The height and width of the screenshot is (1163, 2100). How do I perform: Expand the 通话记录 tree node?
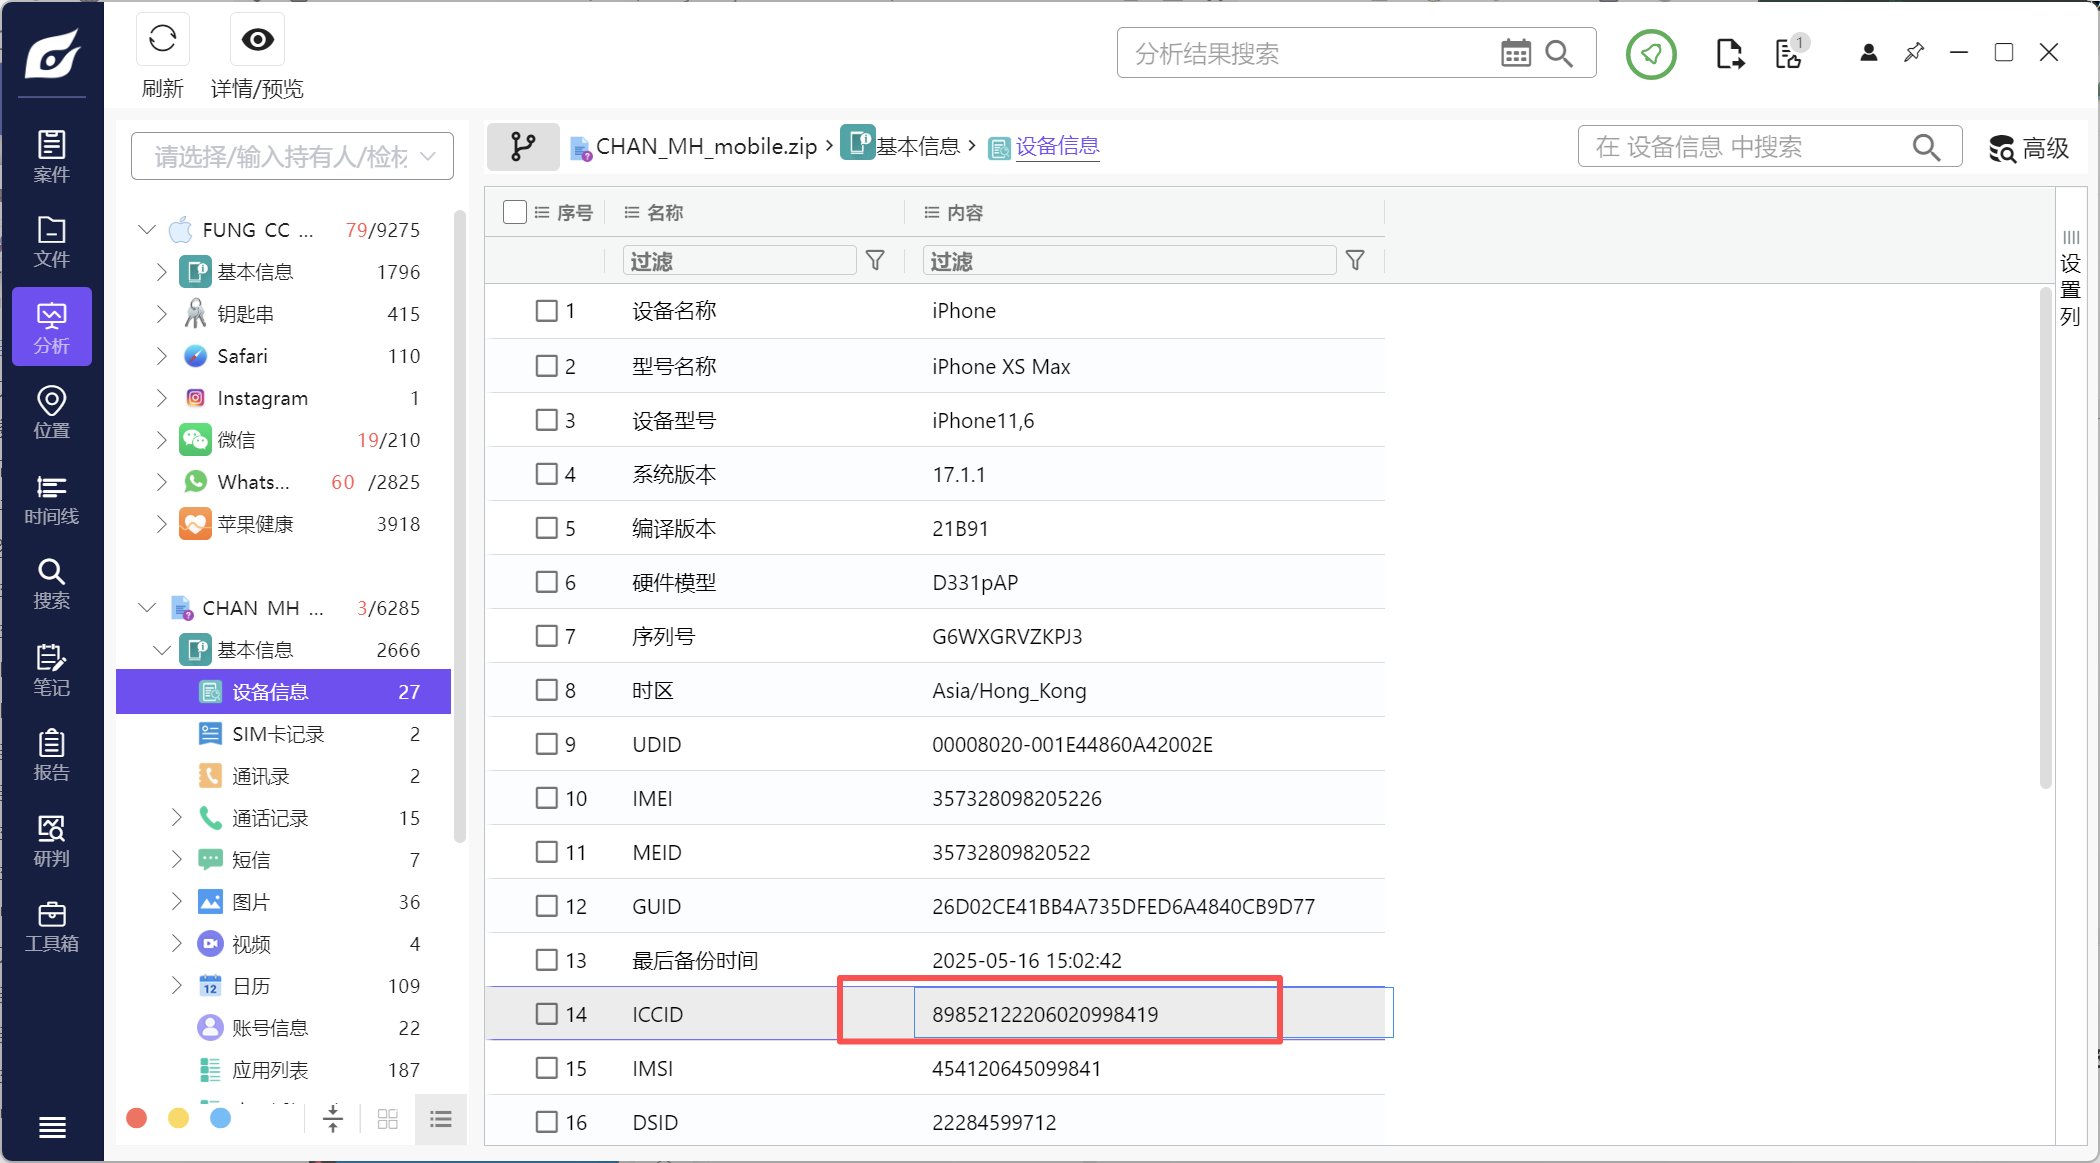click(177, 818)
